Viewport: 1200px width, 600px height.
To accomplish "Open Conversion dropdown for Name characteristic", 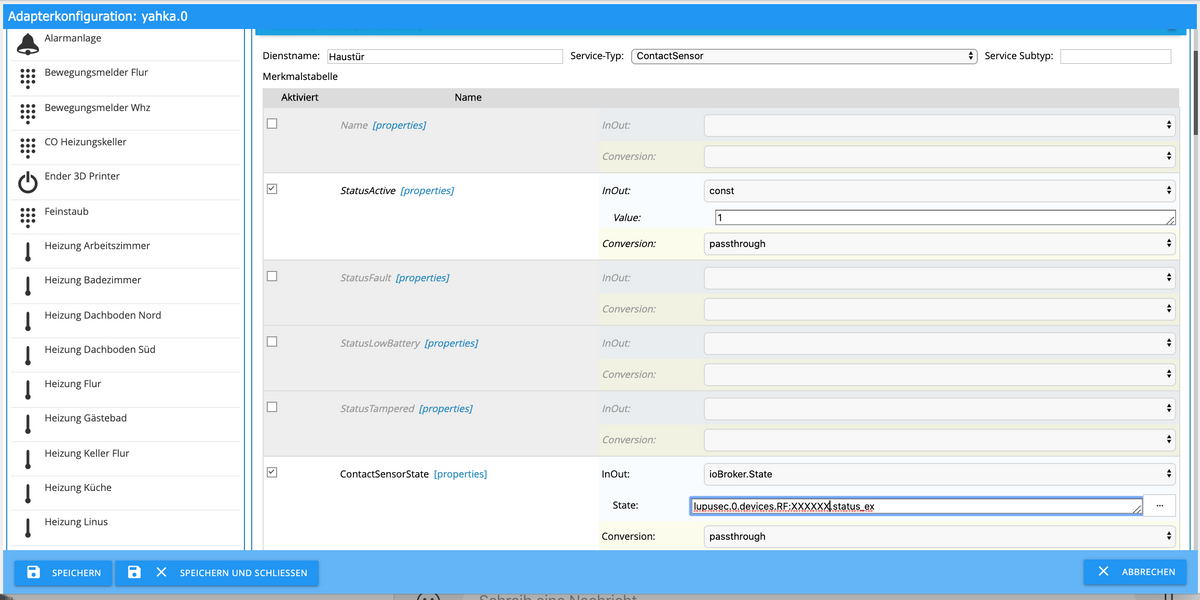I will tap(940, 156).
